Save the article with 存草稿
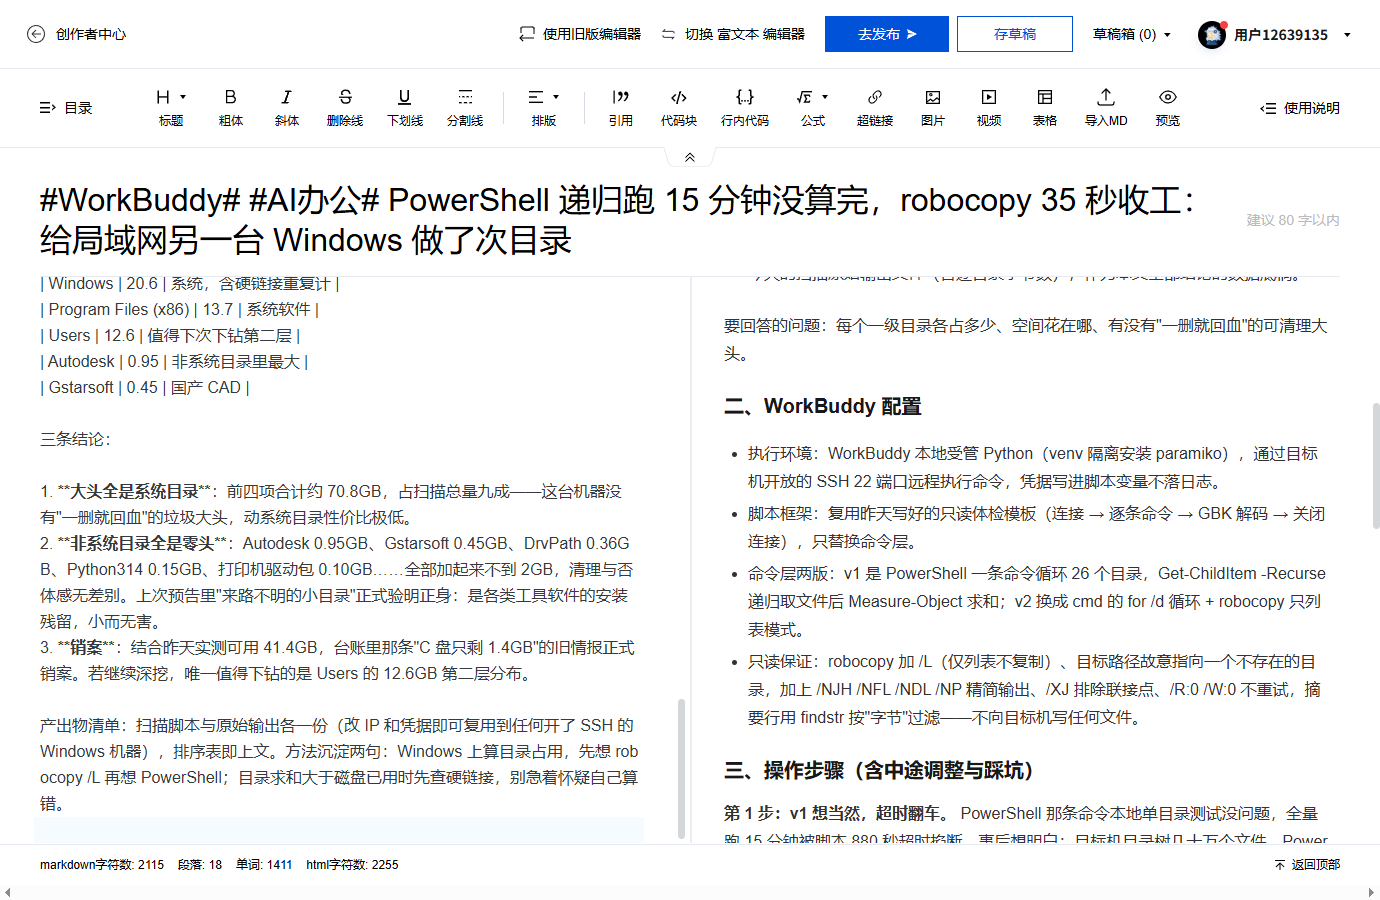 (x=1015, y=34)
